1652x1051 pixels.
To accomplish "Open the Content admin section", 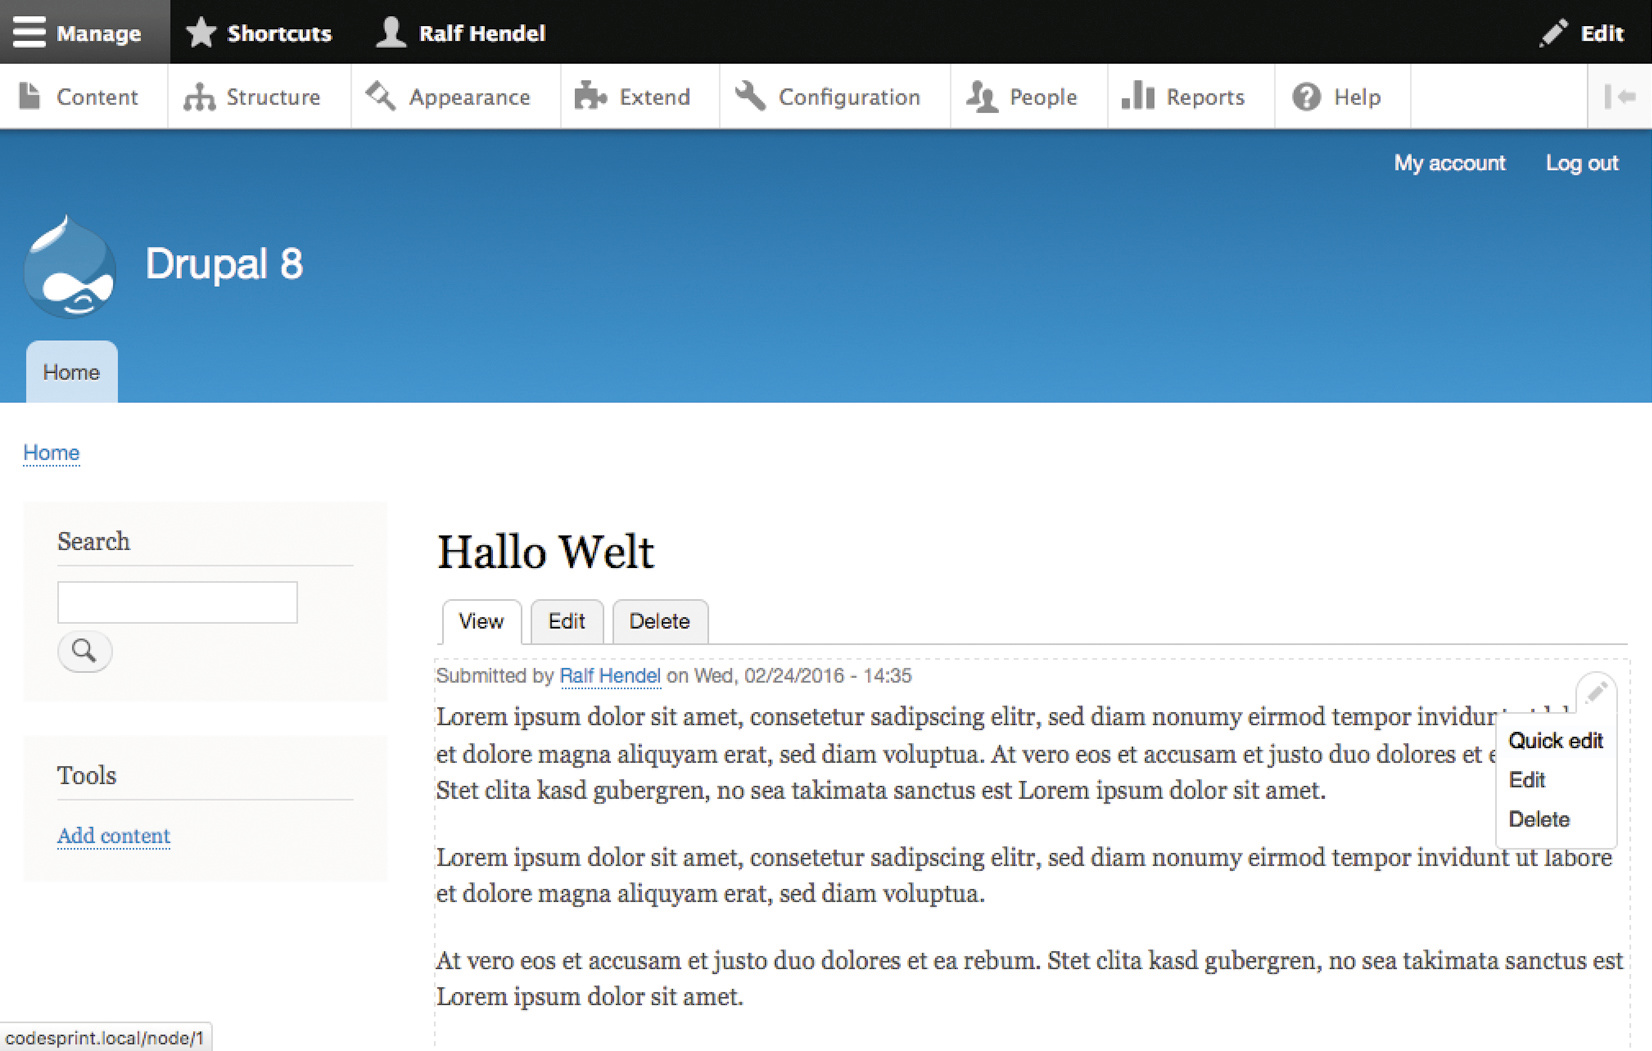I will point(80,97).
